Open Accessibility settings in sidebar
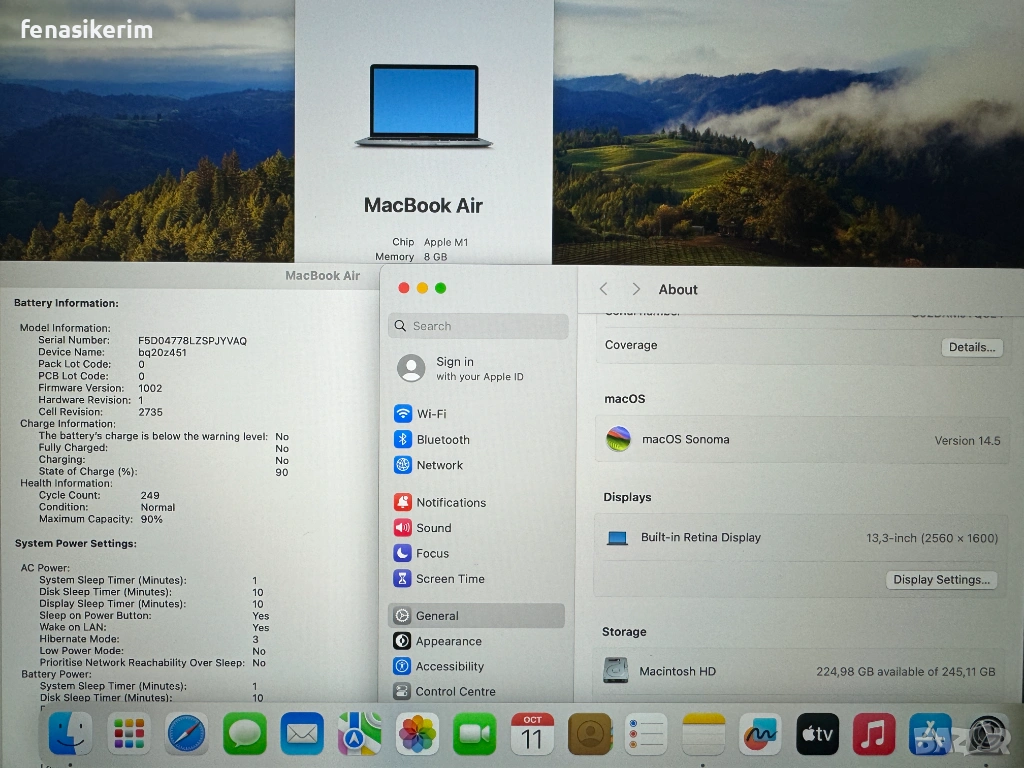Viewport: 1024px width, 768px height. [449, 667]
